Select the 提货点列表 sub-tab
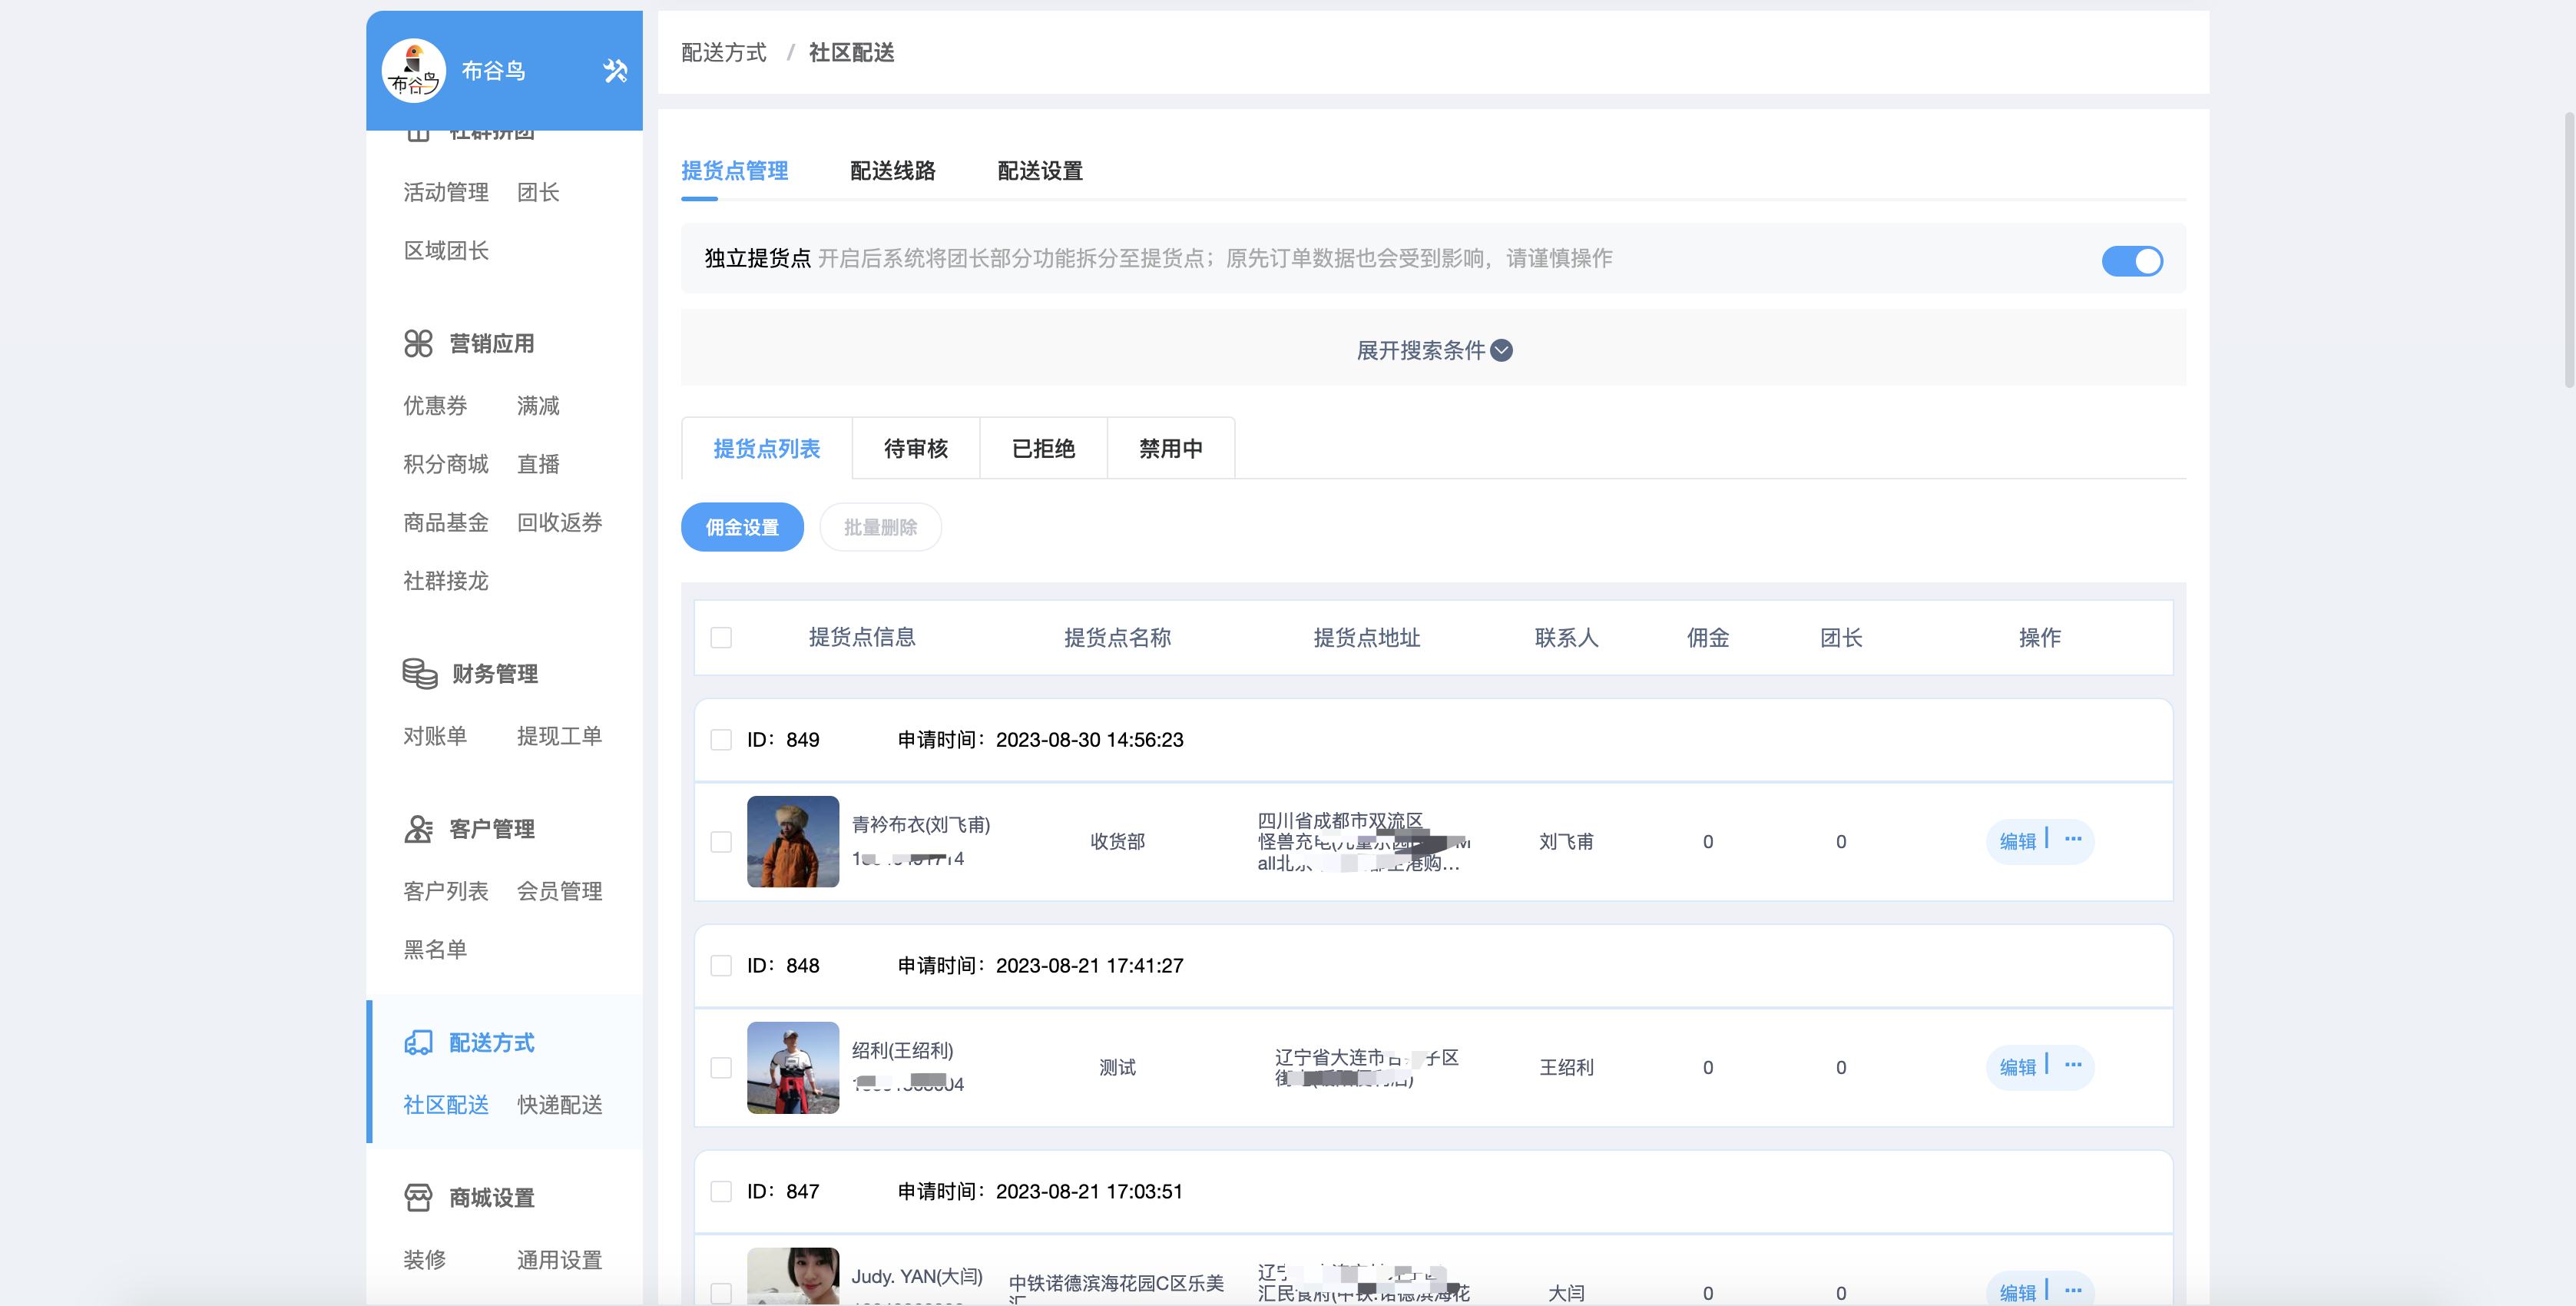 click(x=767, y=449)
